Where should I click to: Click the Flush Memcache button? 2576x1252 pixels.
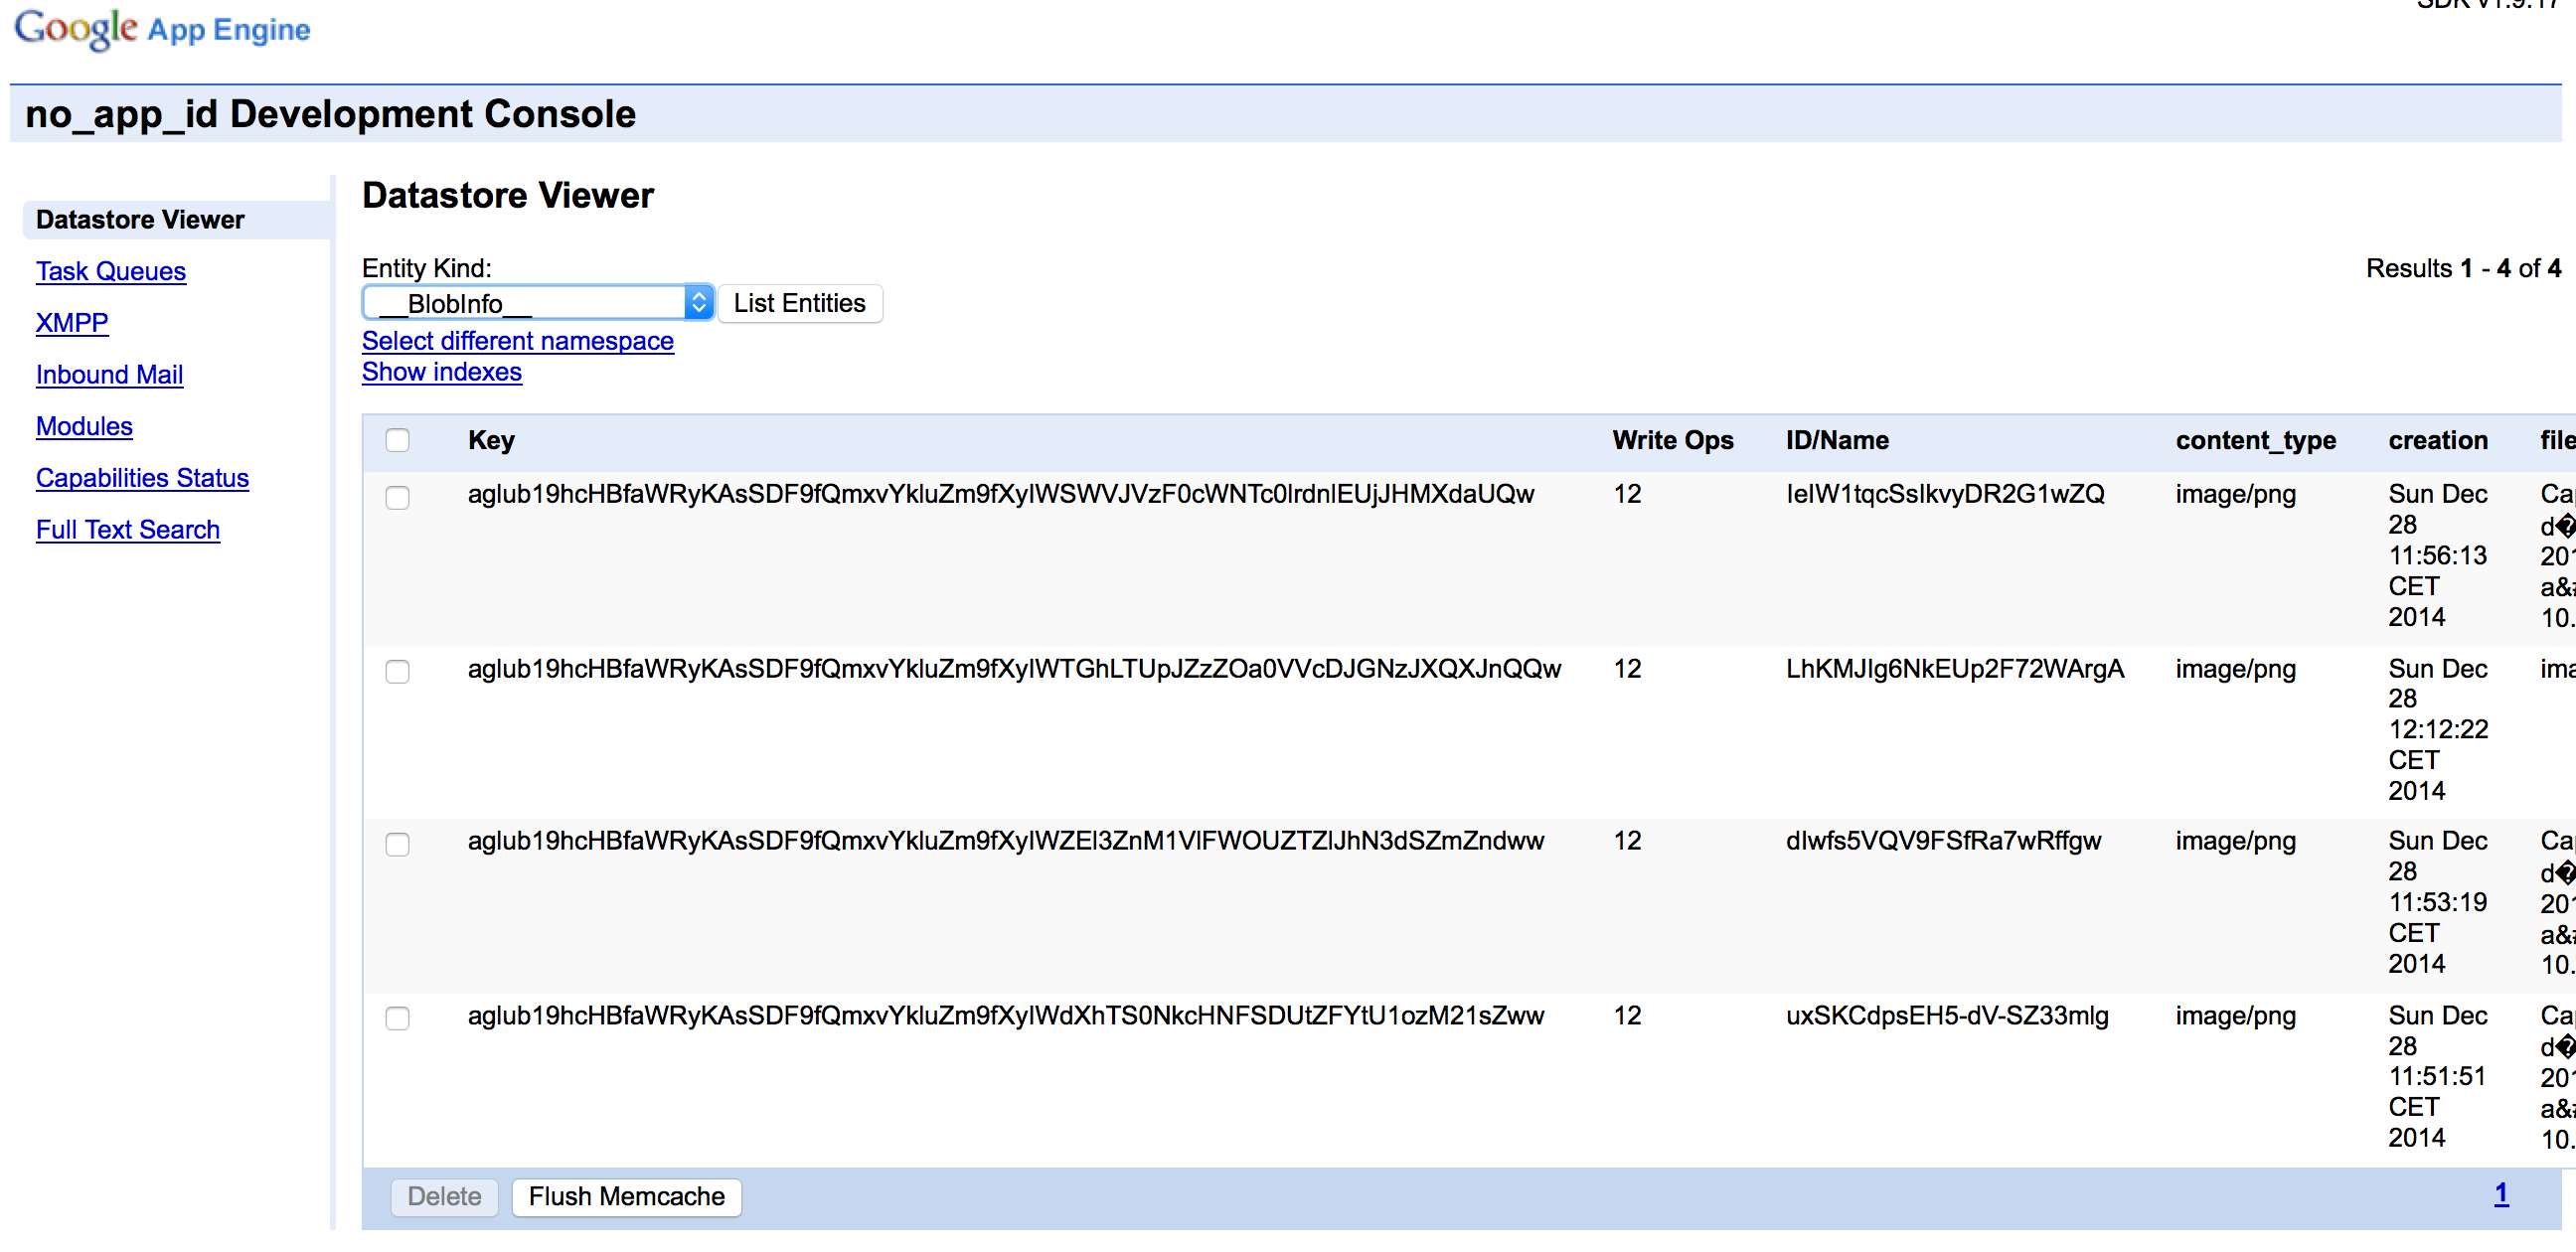(x=627, y=1197)
